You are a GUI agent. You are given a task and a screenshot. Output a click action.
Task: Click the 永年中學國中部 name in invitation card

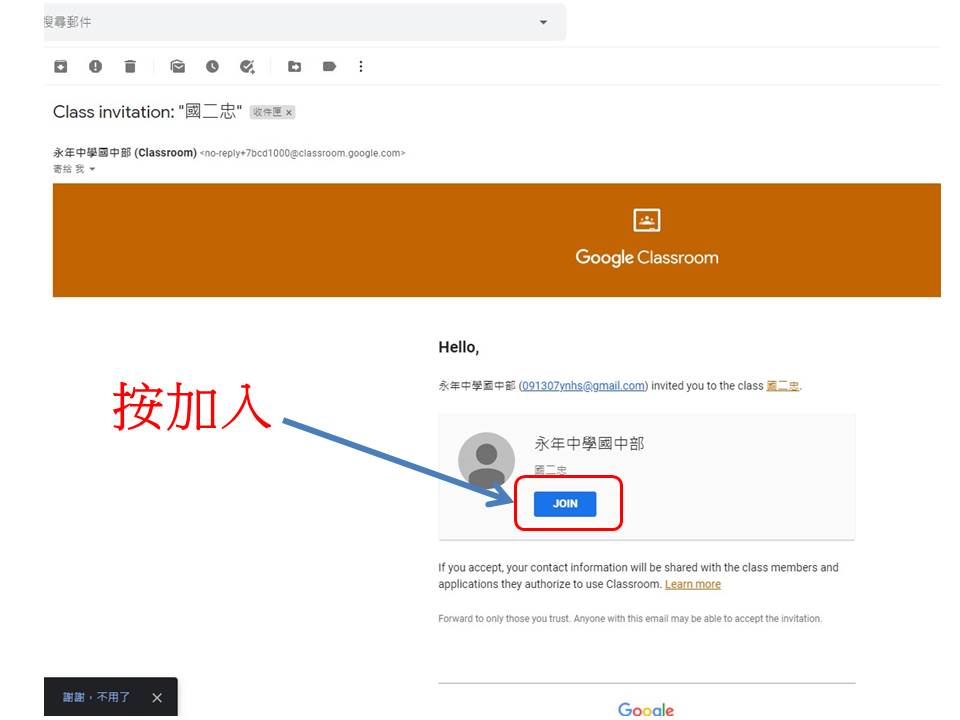tap(589, 444)
